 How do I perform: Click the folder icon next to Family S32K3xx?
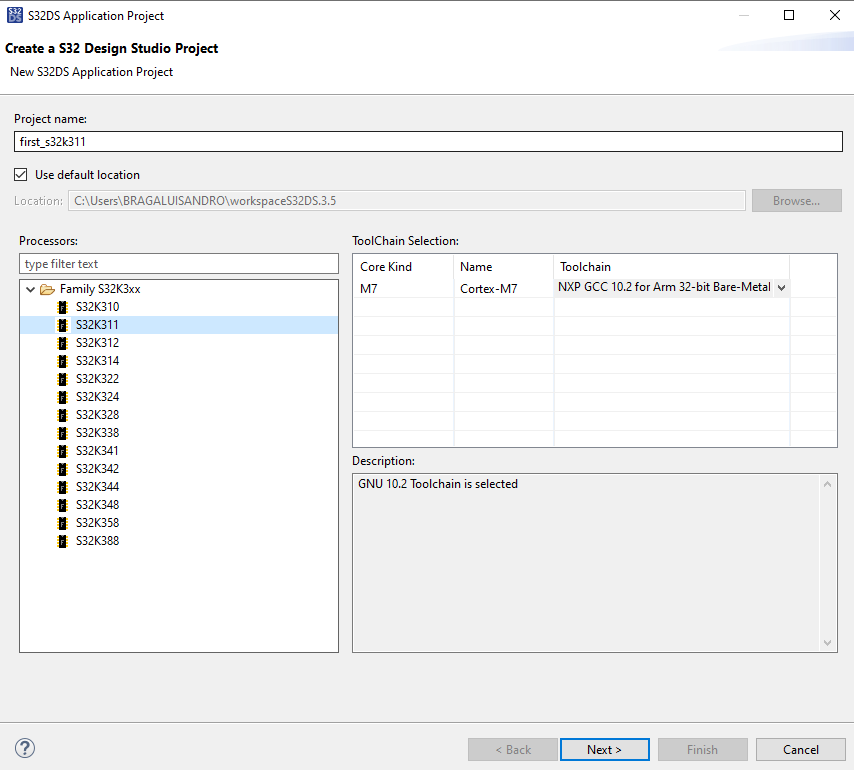coord(46,288)
